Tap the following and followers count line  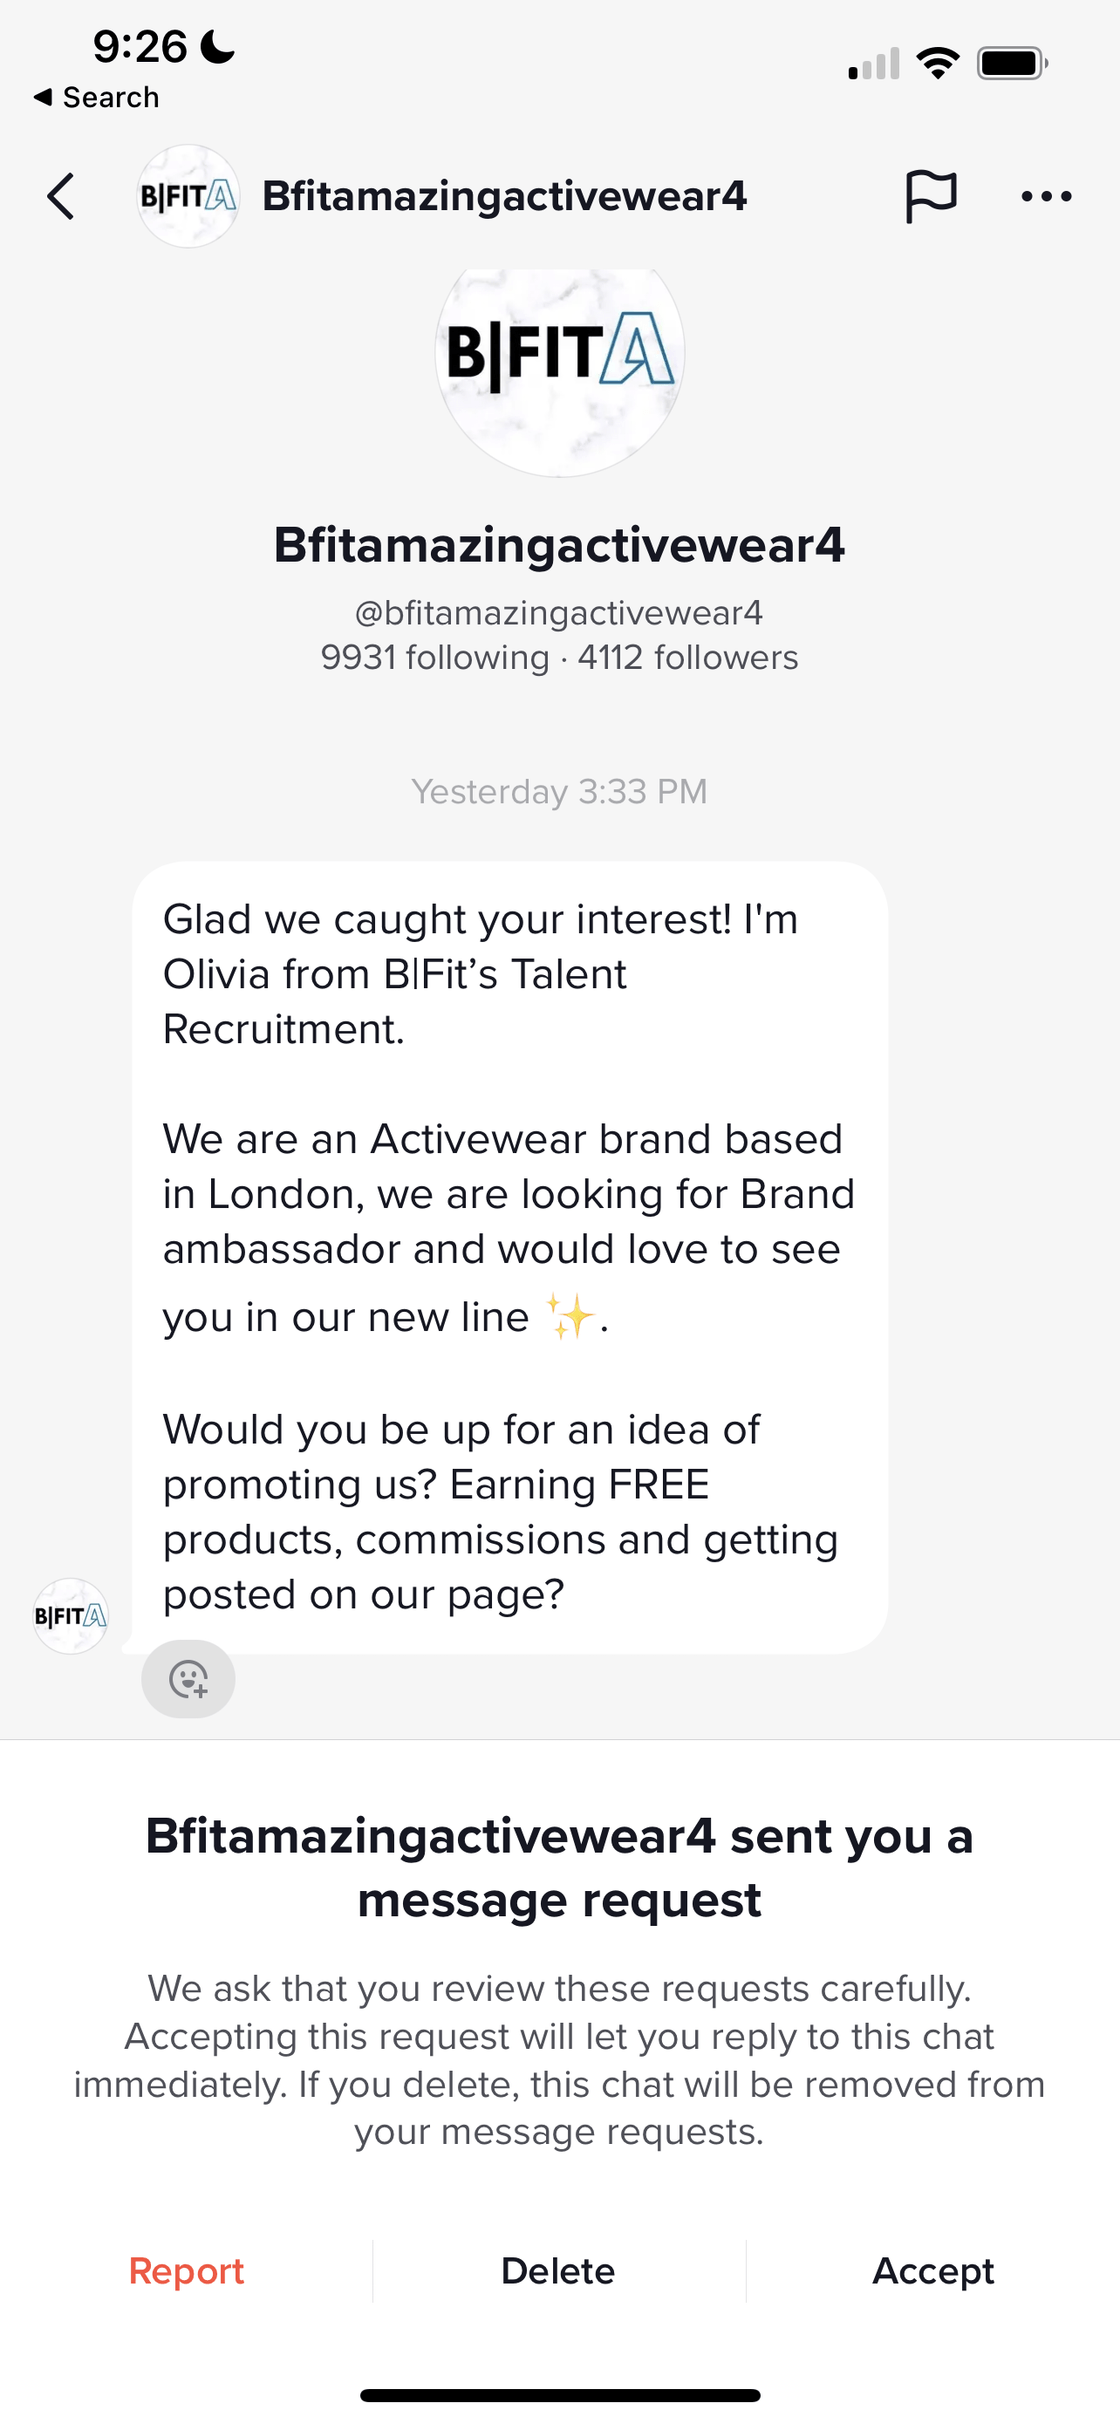(559, 658)
